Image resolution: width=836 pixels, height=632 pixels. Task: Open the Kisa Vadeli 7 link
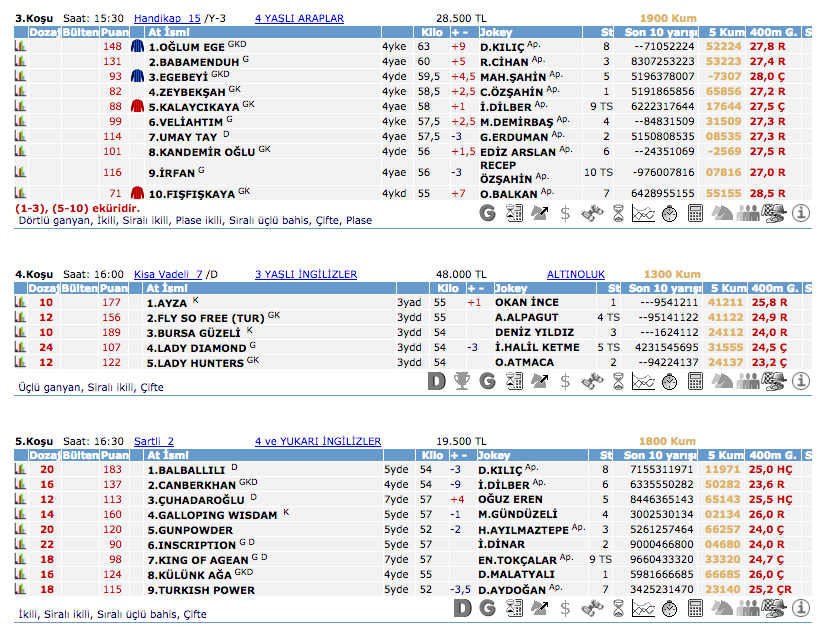(169, 274)
